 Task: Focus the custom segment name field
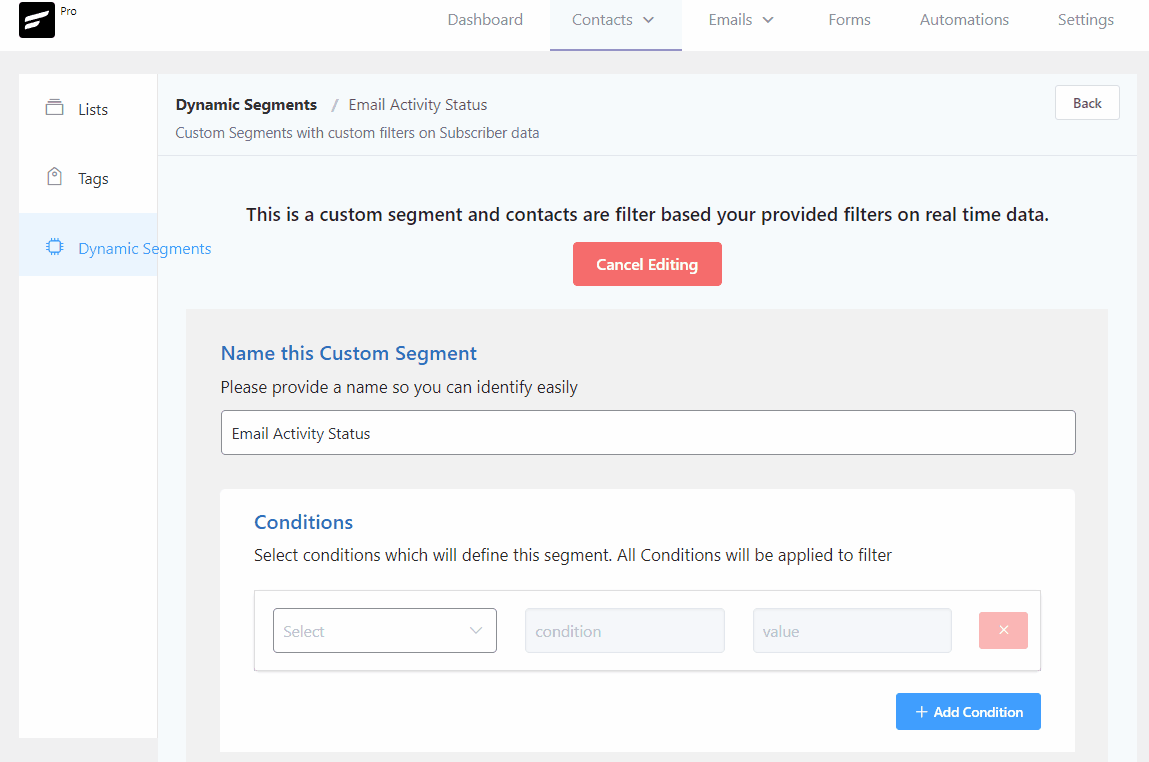point(647,433)
